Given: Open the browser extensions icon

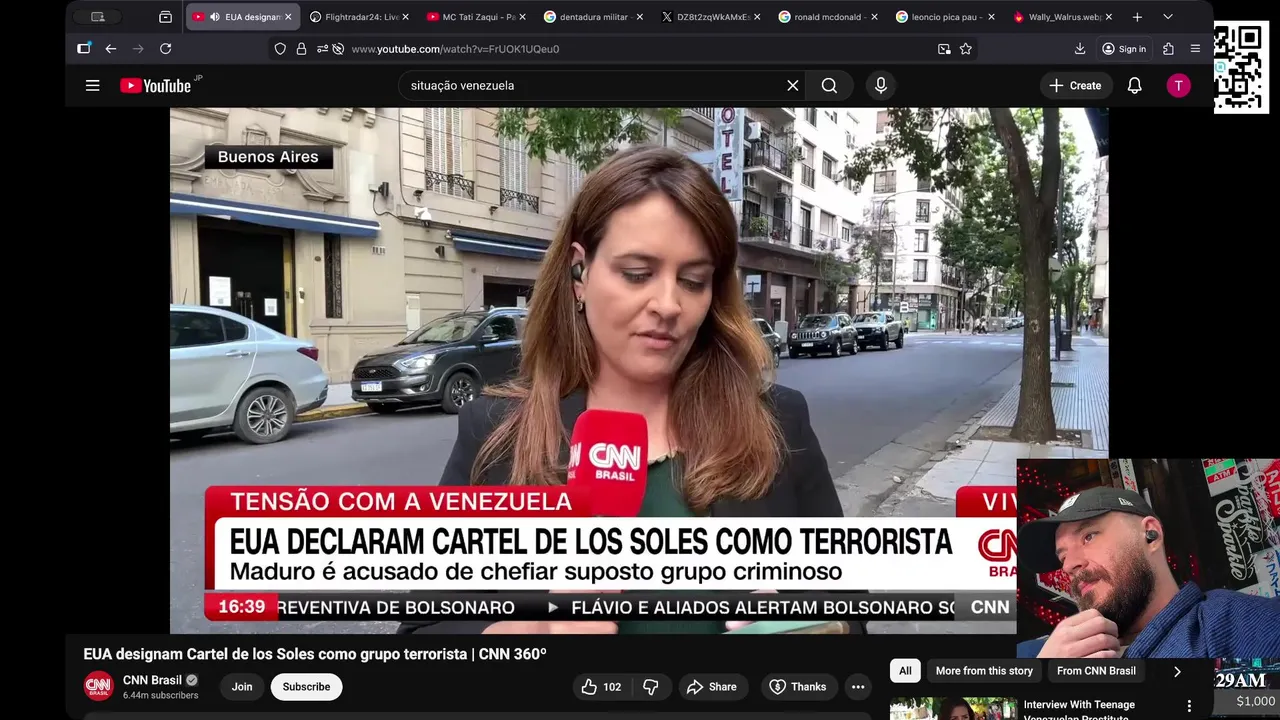Looking at the screenshot, I should point(1168,49).
